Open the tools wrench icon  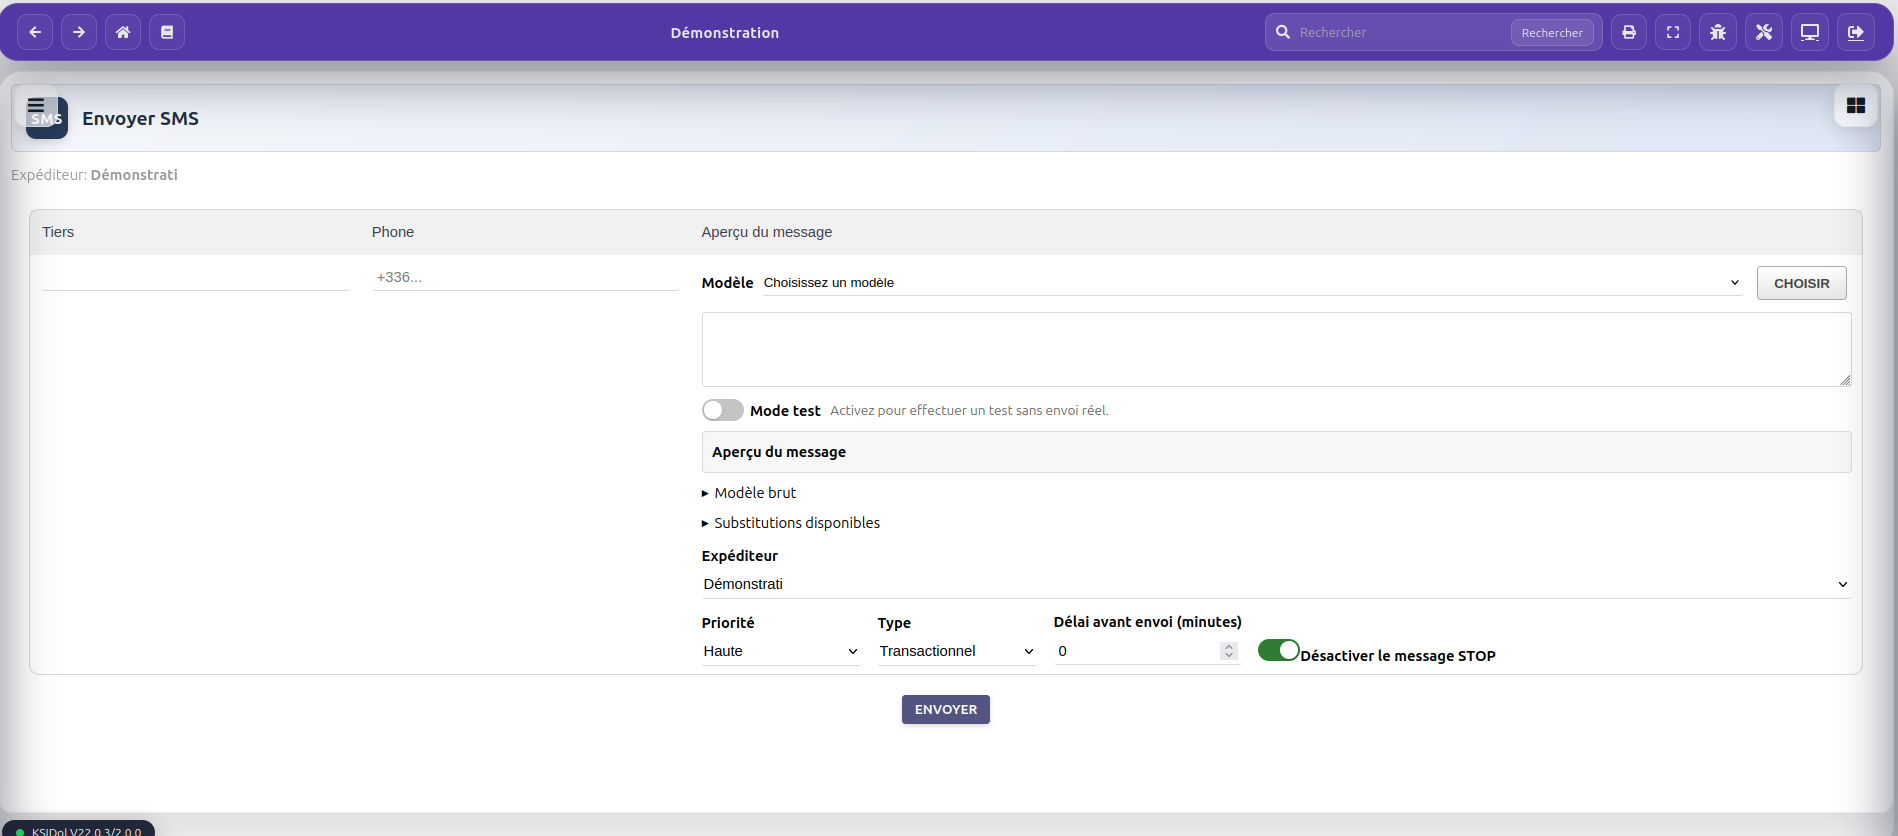(1764, 32)
